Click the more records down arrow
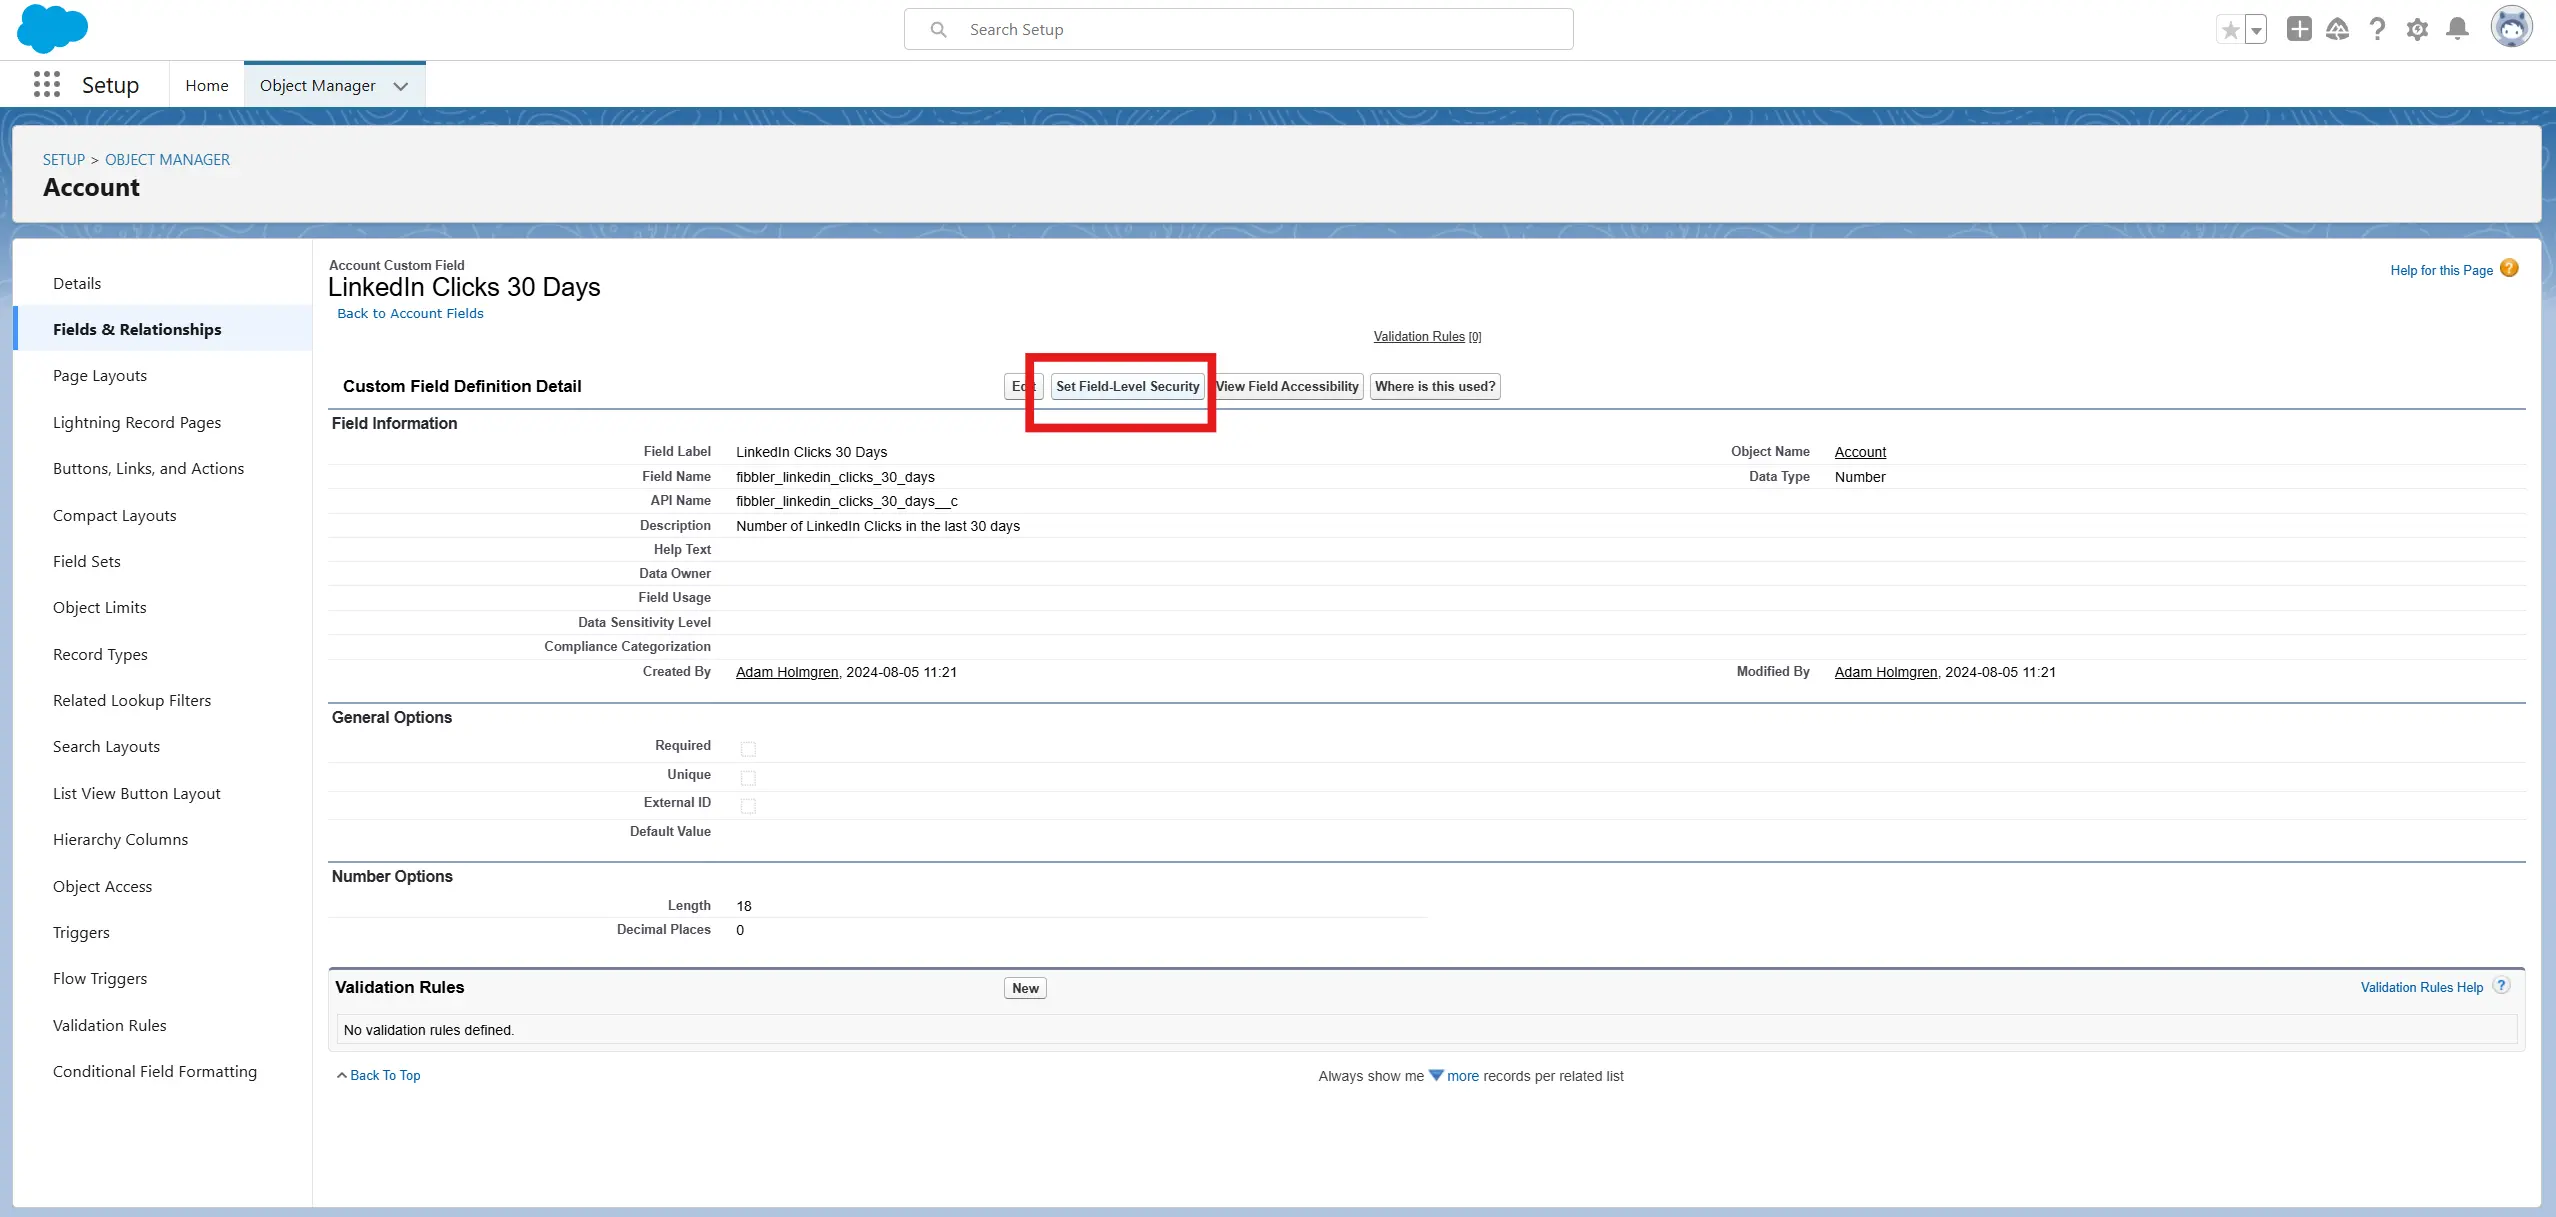The height and width of the screenshot is (1217, 2556). [1436, 1075]
